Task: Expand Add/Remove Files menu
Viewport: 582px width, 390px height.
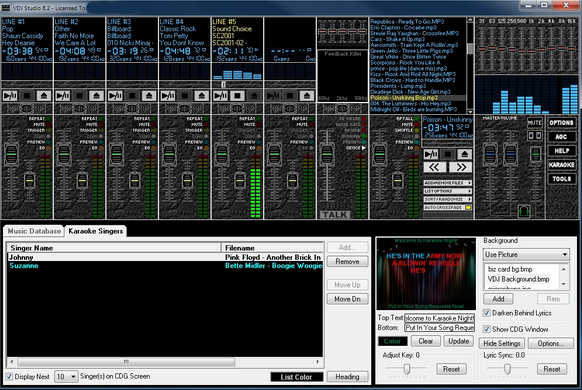Action: point(448,183)
